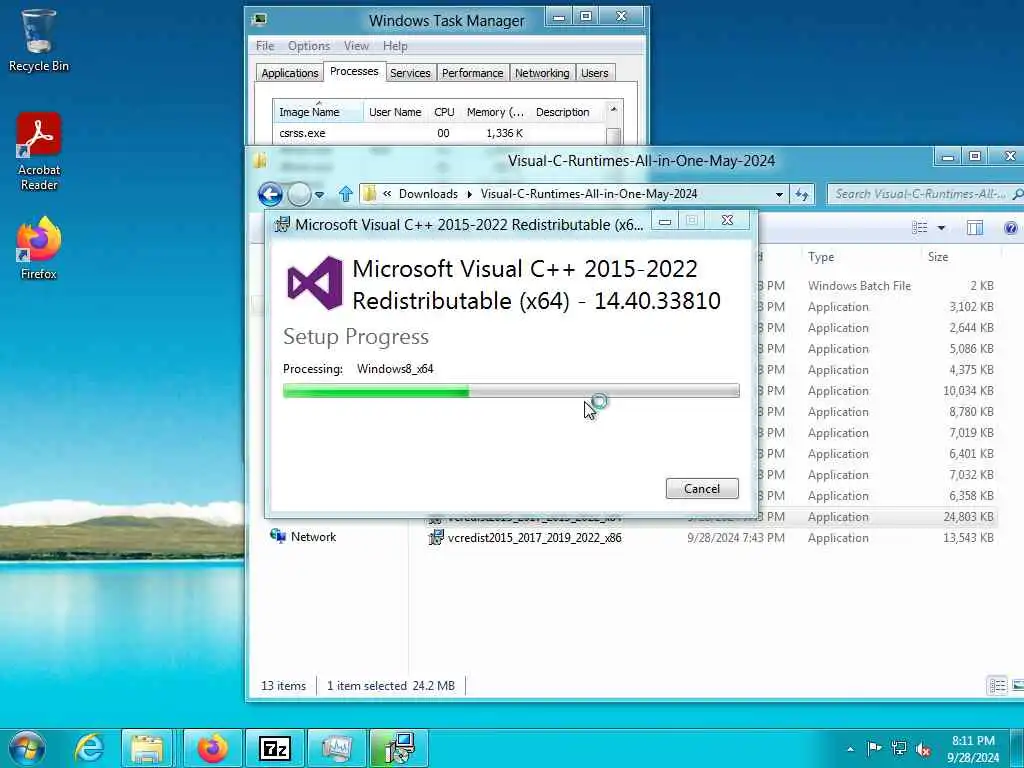The height and width of the screenshot is (768, 1024).
Task: Click the network tray icon
Action: pos(899,748)
